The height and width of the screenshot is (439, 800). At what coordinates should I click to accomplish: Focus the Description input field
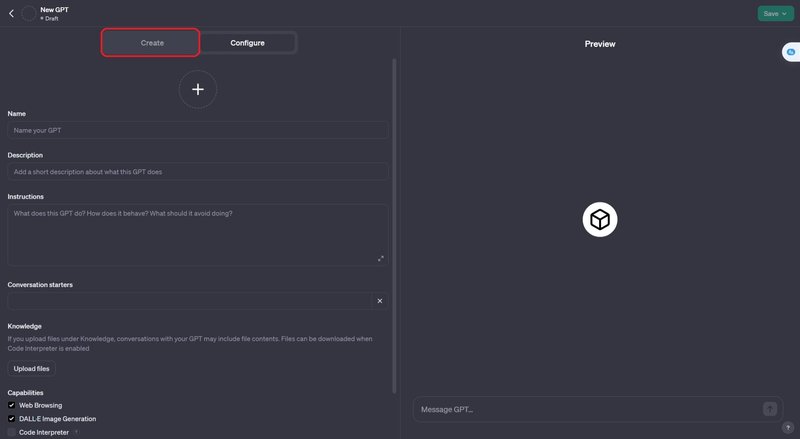[198, 172]
